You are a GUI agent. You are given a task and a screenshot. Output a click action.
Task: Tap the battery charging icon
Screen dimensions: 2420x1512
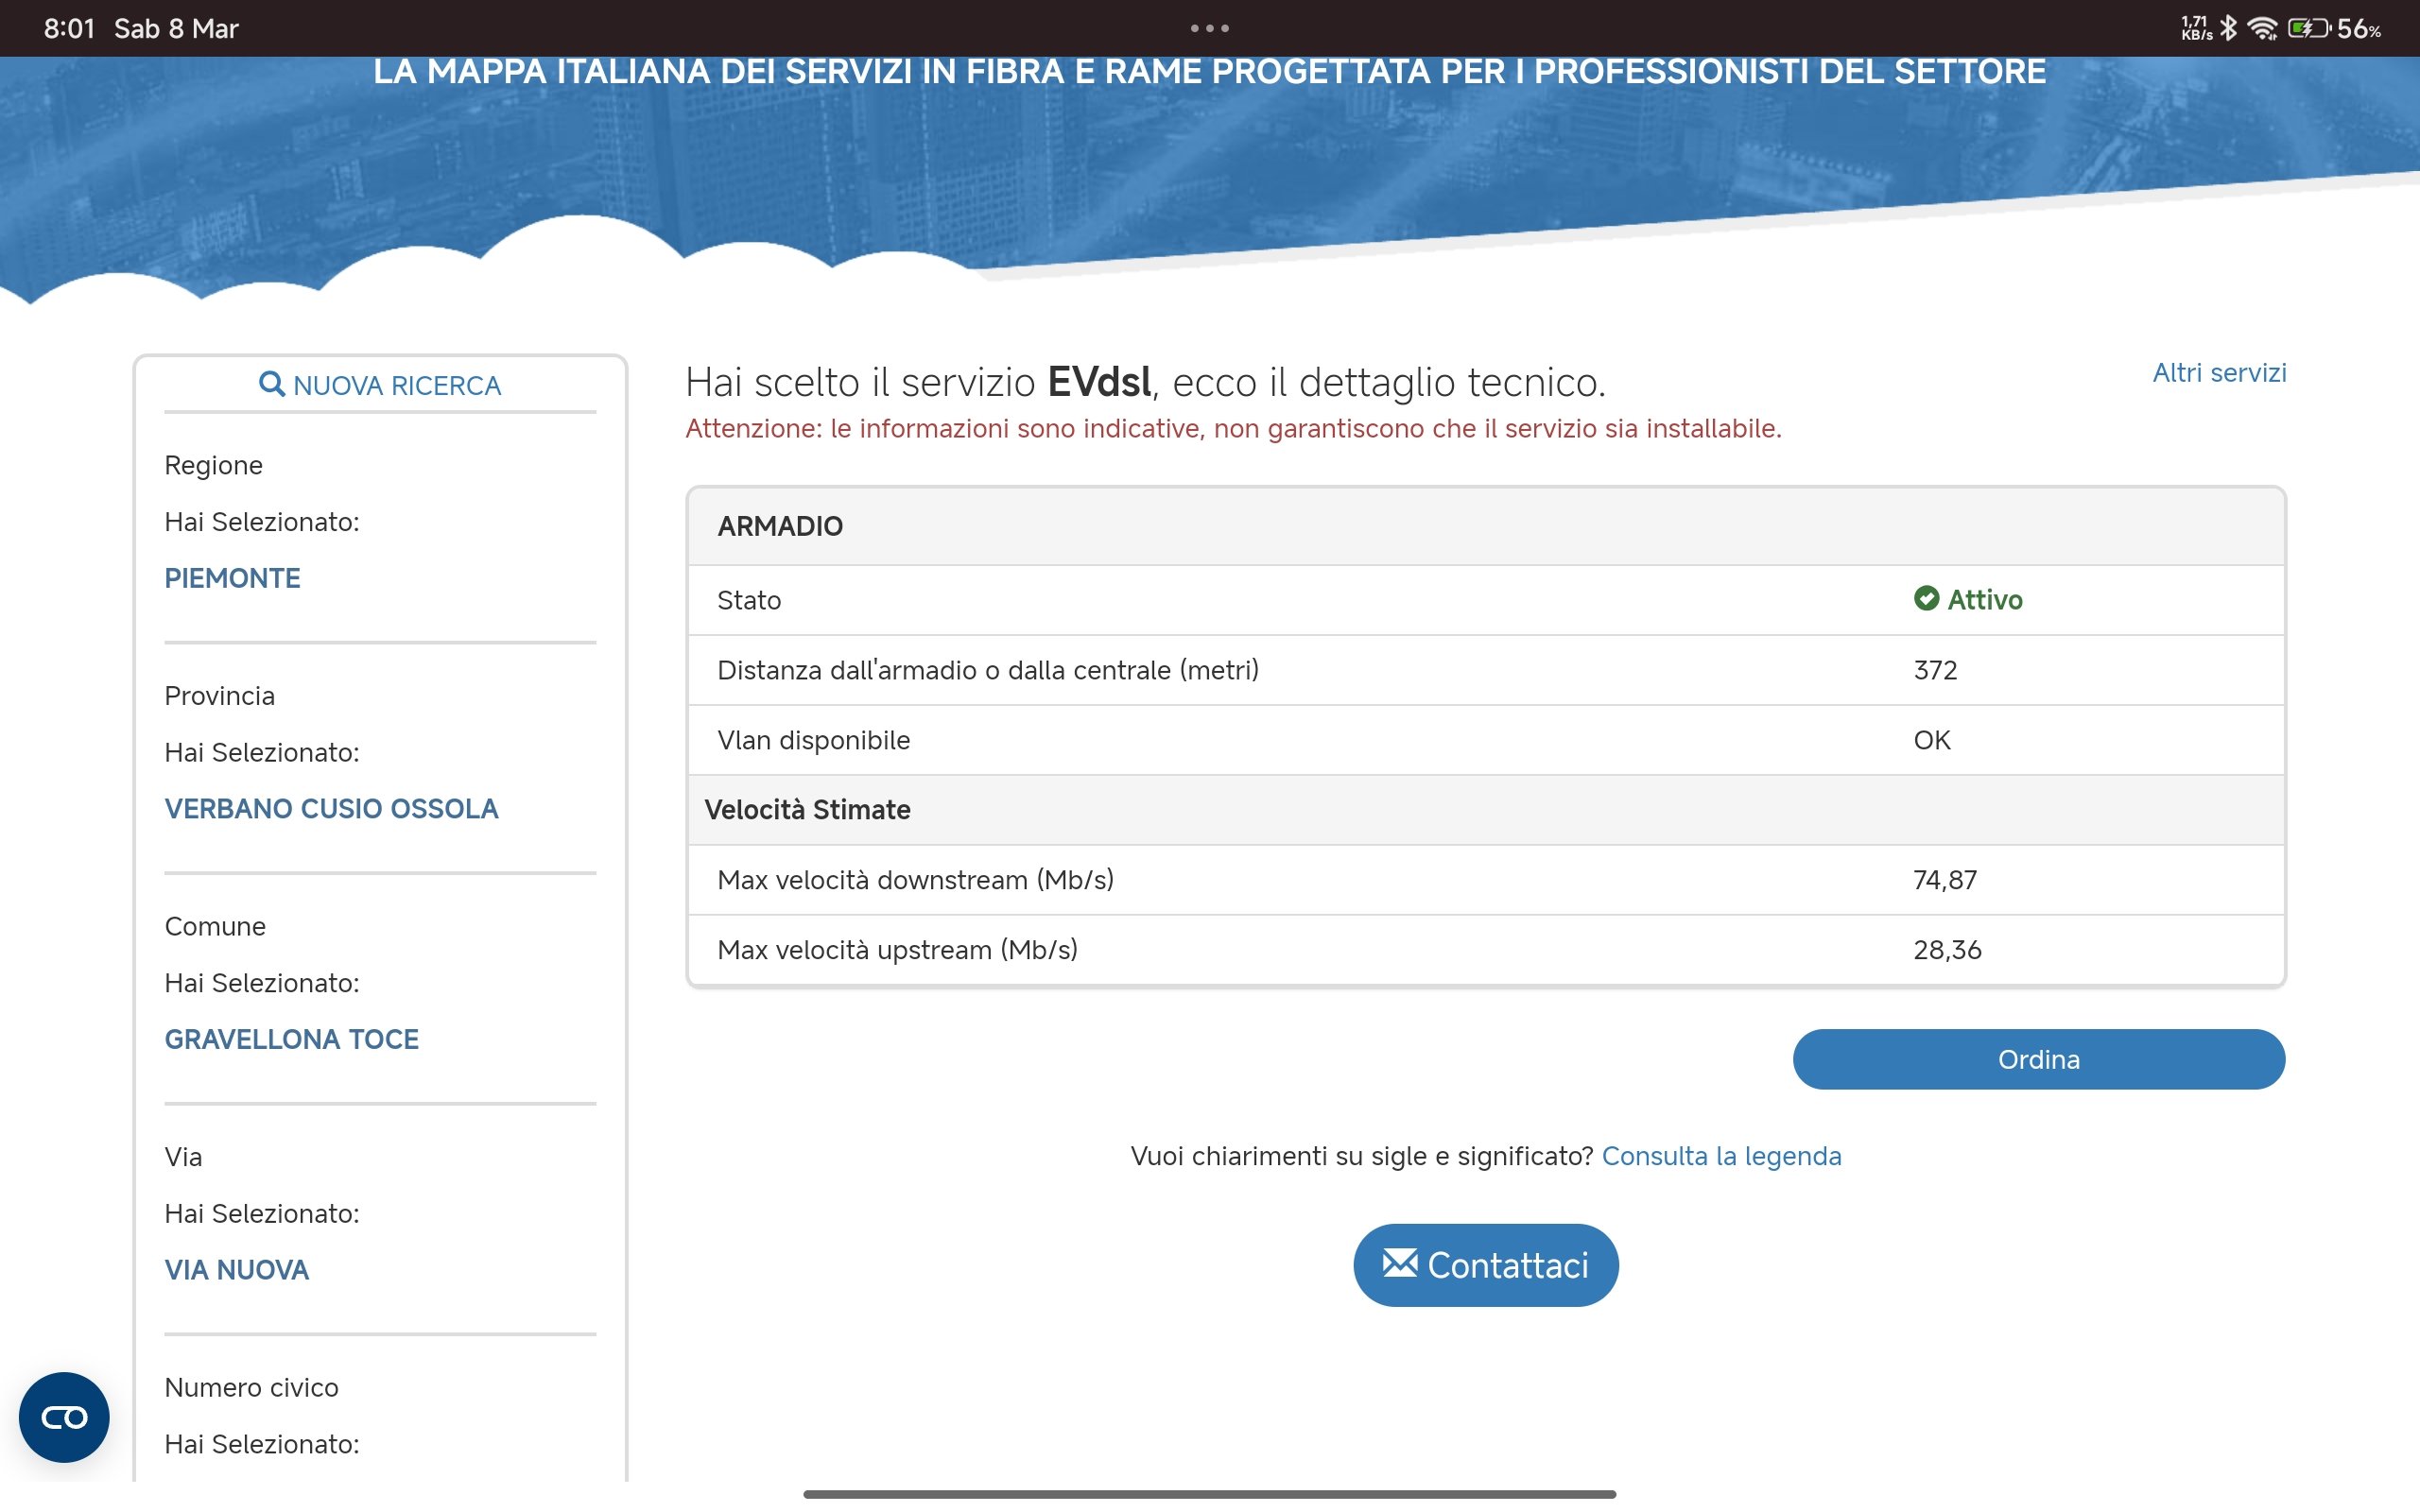(x=2308, y=28)
